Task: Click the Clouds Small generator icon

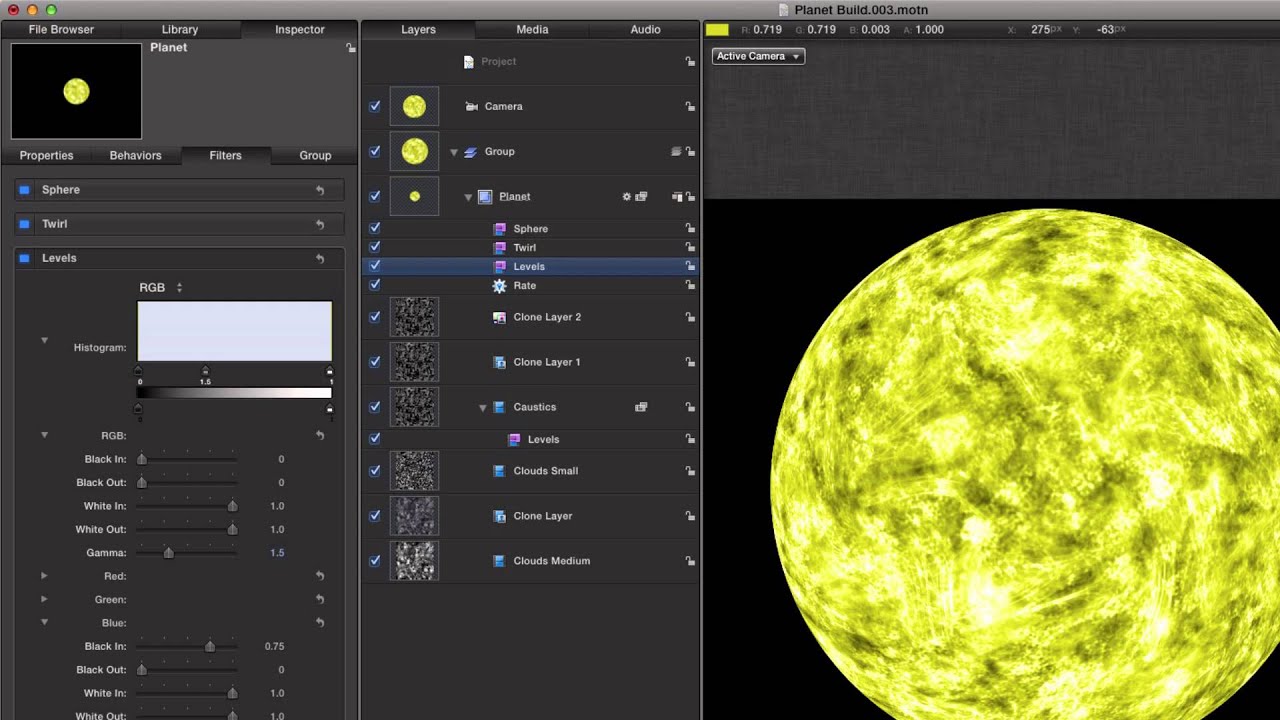Action: pos(499,471)
